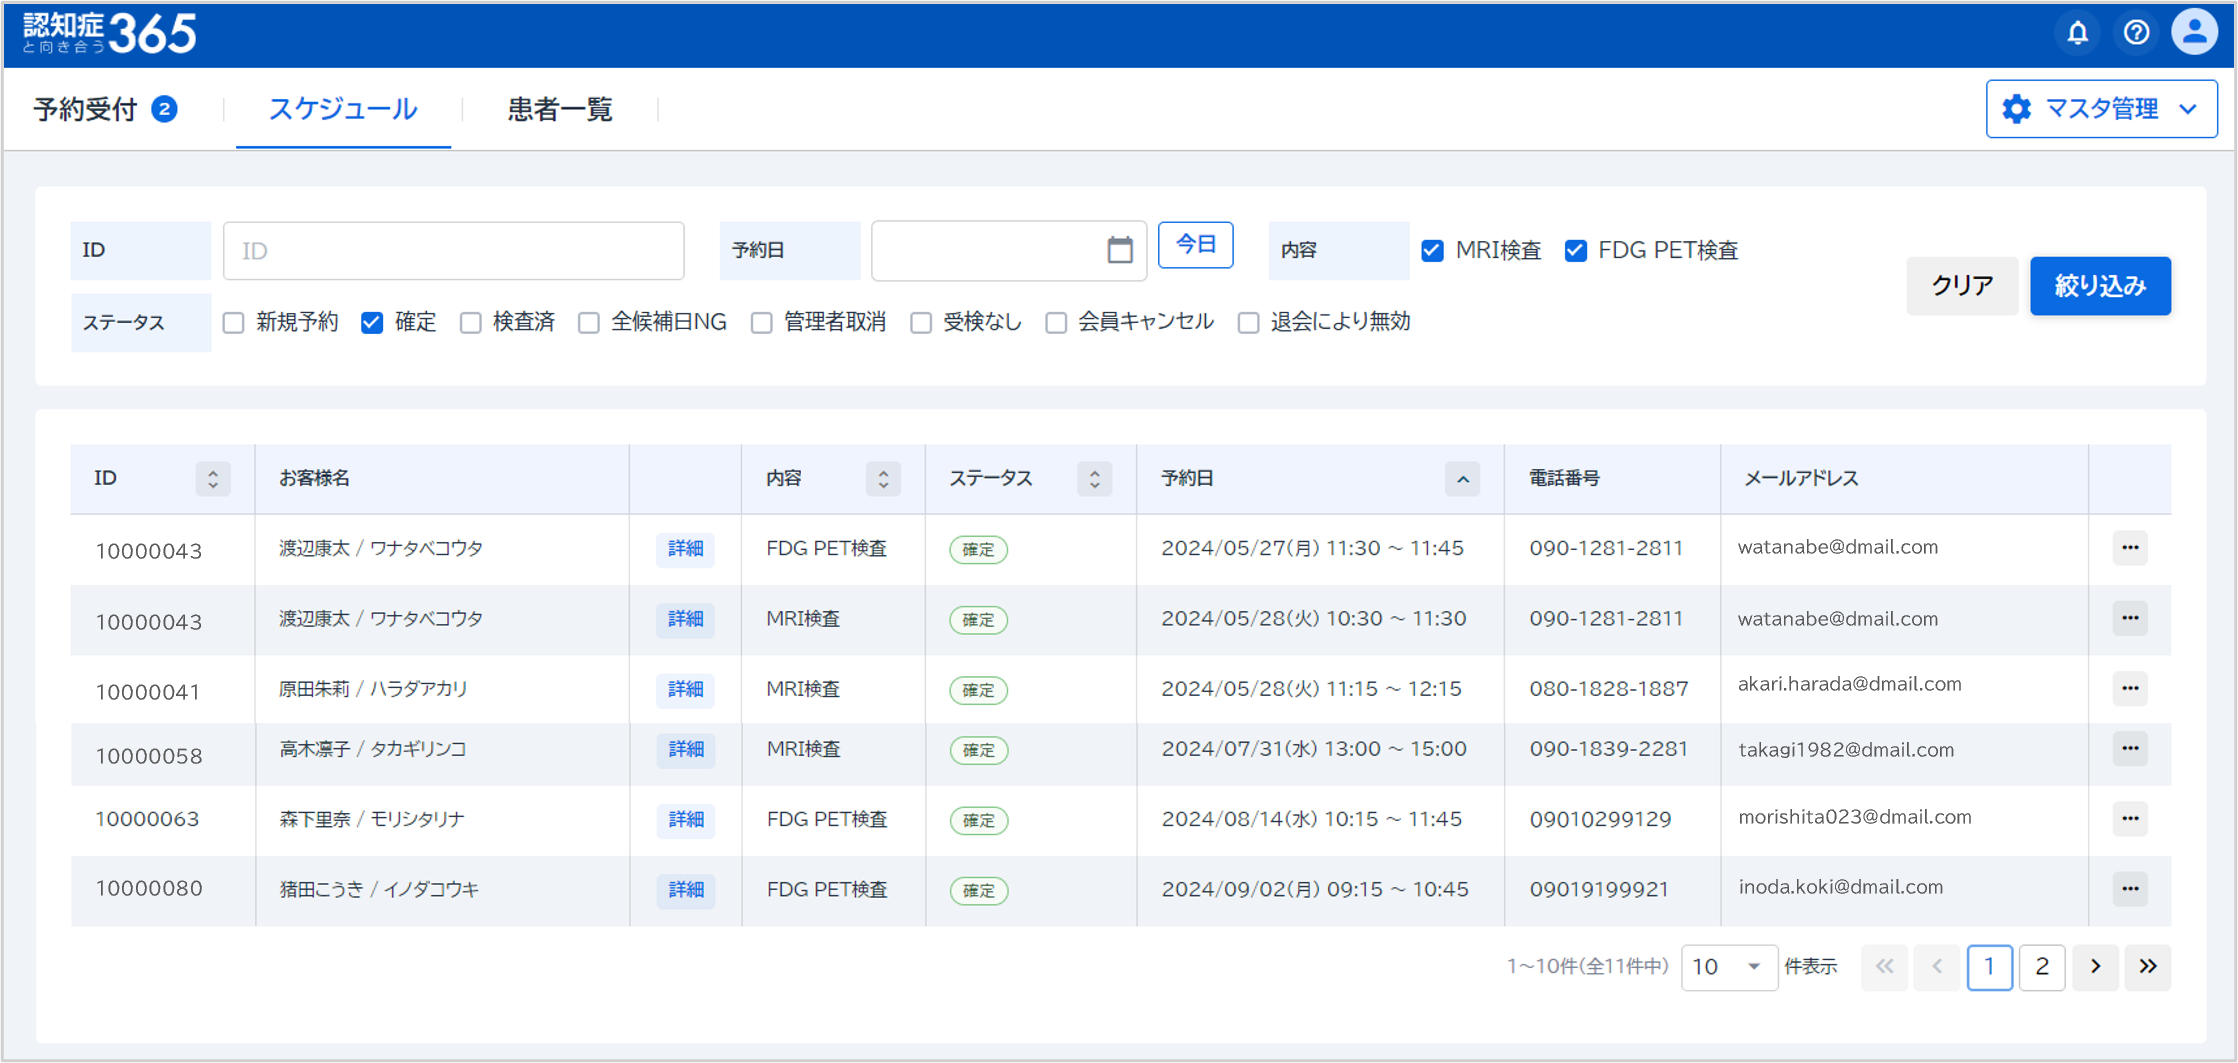The height and width of the screenshot is (1063, 2238).
Task: Expand the マスタ管理 dropdown menu
Action: coord(2101,109)
